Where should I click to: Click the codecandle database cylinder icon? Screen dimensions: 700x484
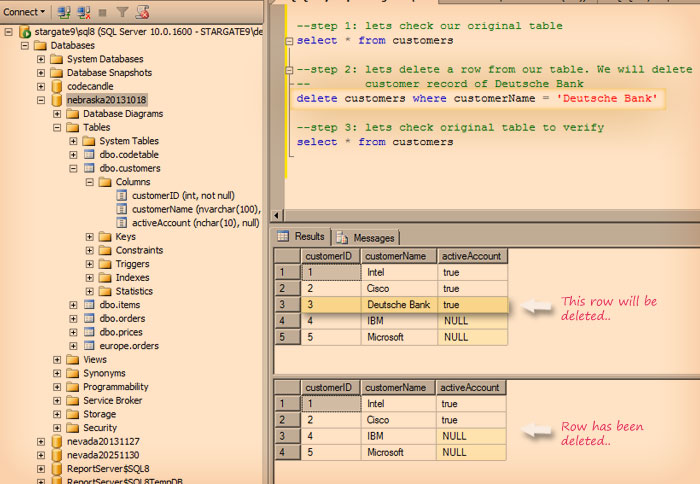(57, 86)
